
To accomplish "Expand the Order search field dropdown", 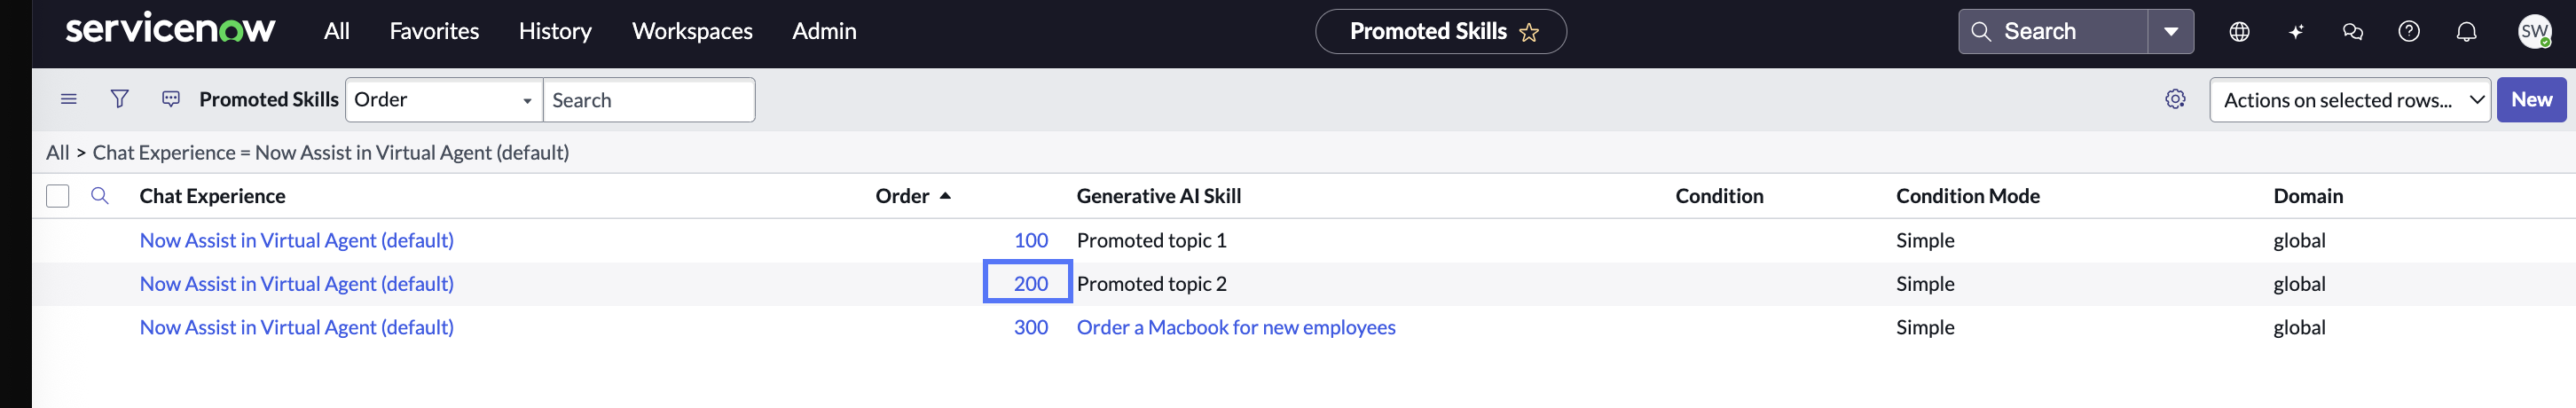I will (444, 100).
